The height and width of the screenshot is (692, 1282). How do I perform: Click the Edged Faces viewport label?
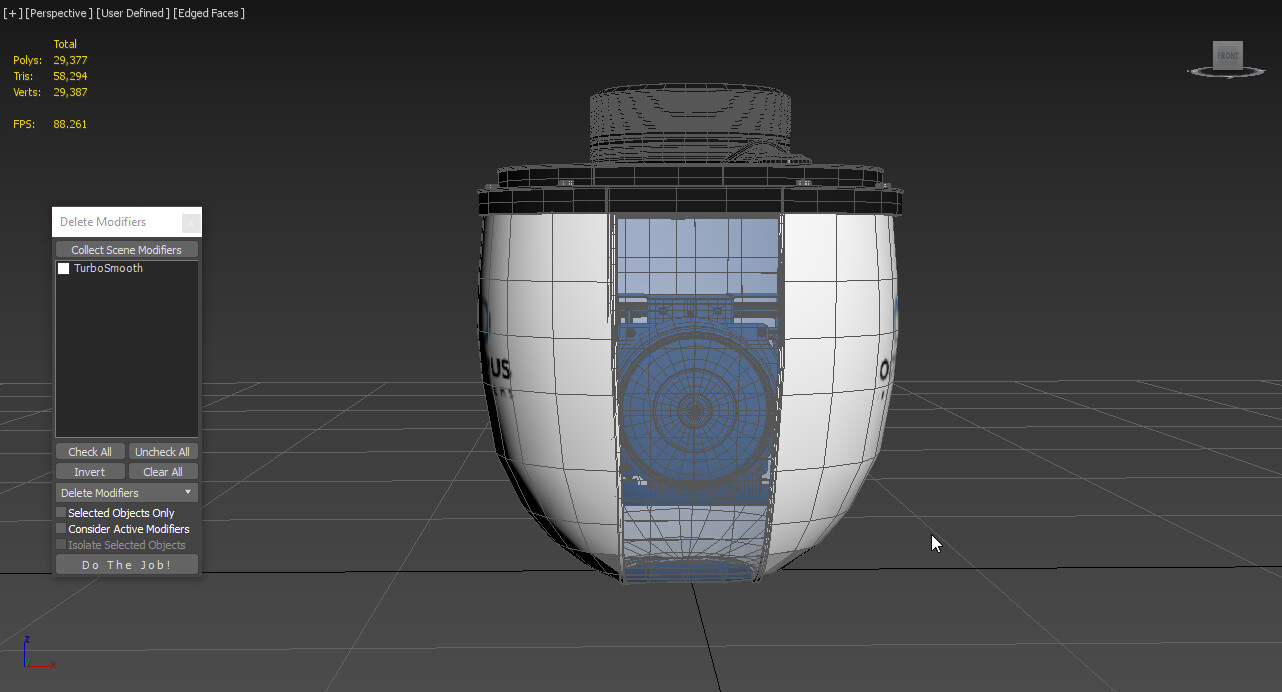207,12
